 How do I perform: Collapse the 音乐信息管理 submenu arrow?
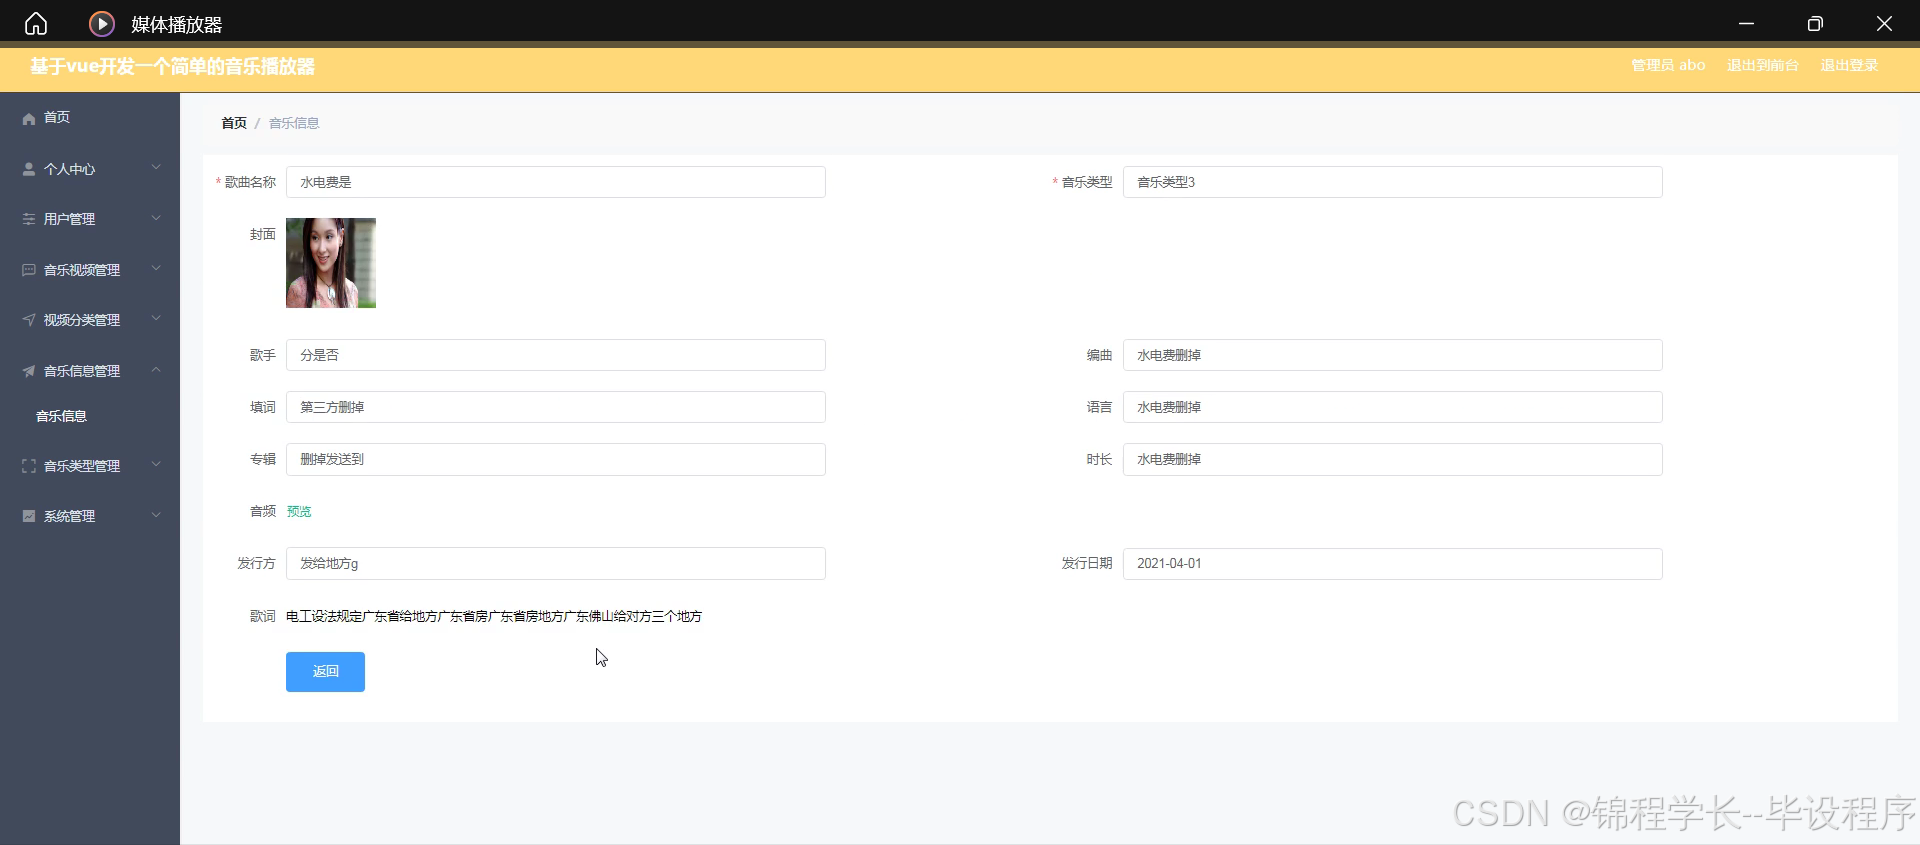point(156,370)
